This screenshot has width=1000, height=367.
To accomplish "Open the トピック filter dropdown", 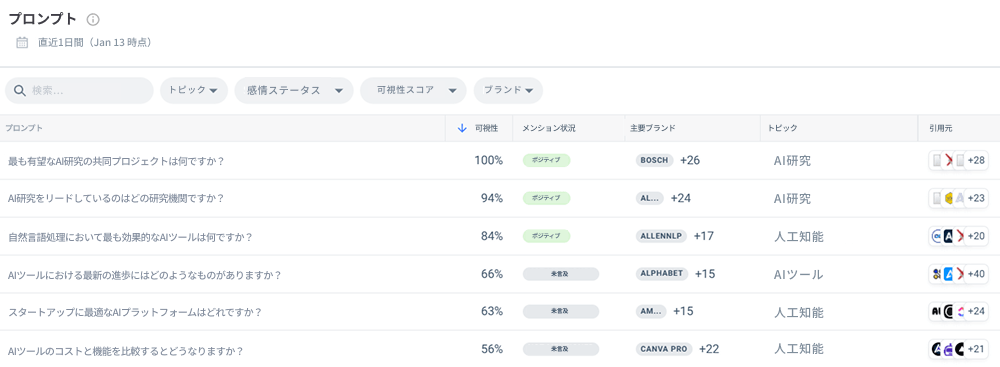I will (194, 91).
